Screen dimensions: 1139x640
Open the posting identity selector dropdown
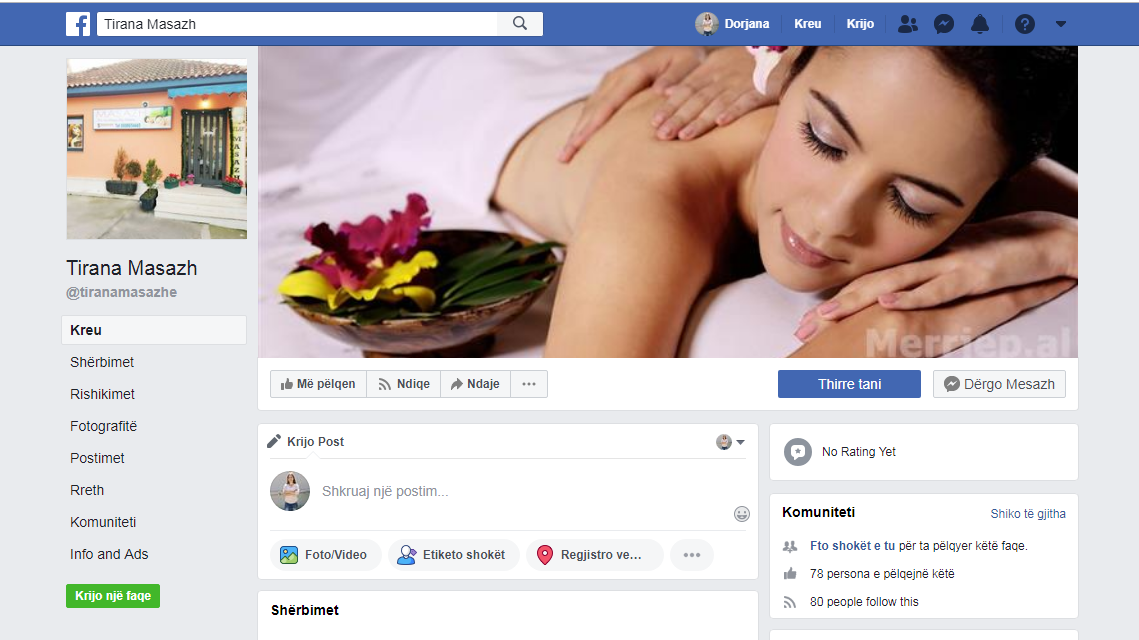click(x=731, y=442)
